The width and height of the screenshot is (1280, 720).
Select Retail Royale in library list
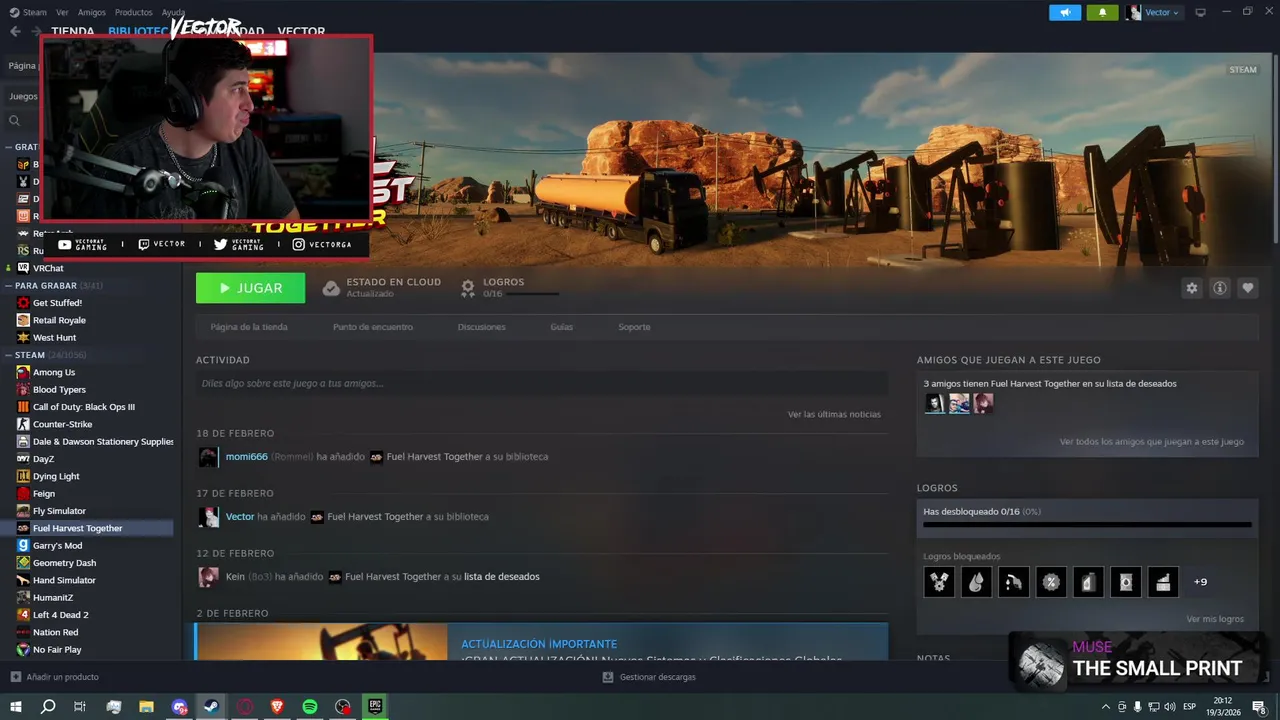pyautogui.click(x=59, y=320)
